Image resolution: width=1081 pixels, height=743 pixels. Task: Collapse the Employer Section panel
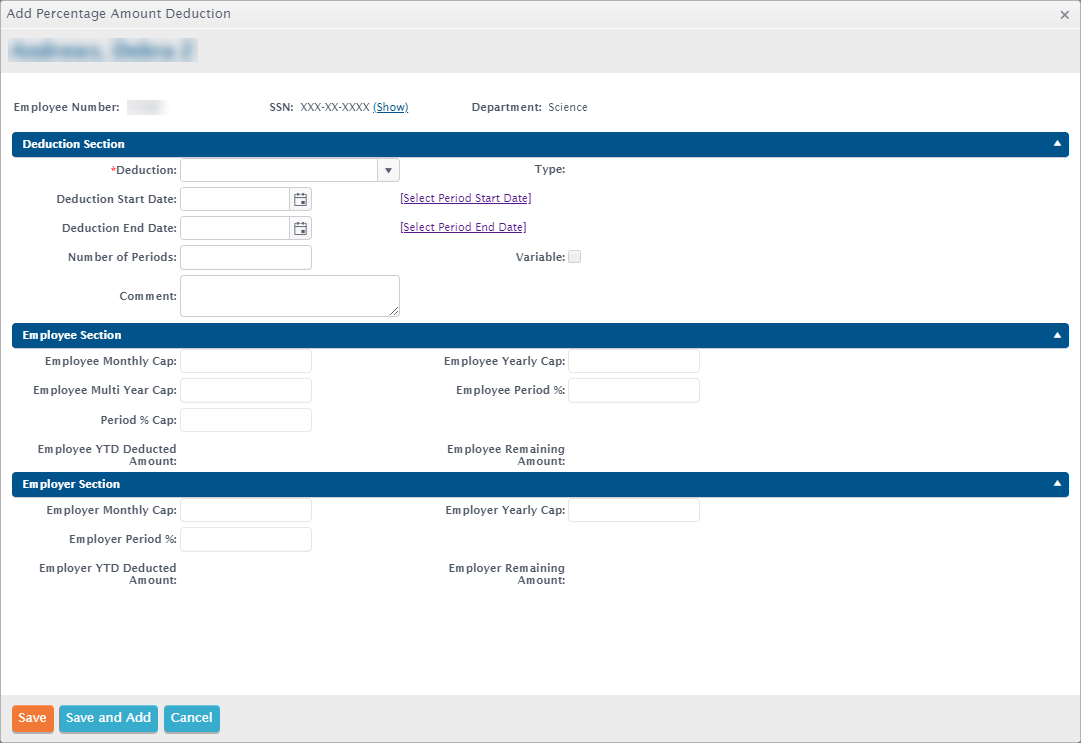[x=1057, y=484]
